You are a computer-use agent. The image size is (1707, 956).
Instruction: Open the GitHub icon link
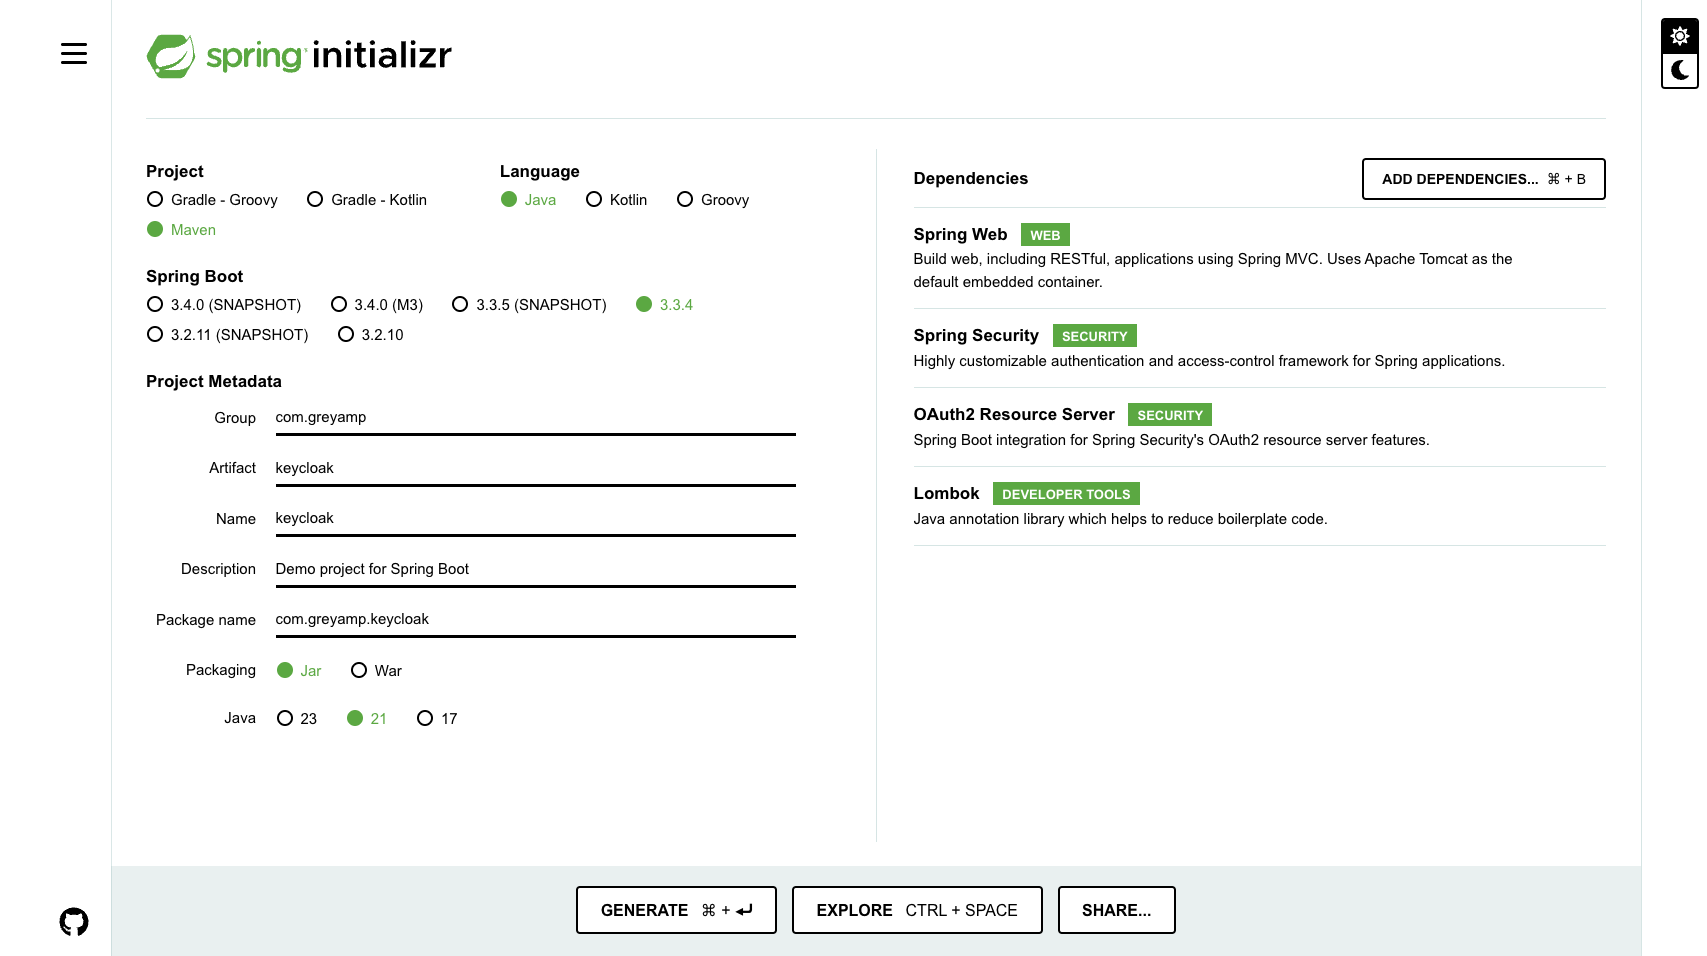(x=74, y=921)
